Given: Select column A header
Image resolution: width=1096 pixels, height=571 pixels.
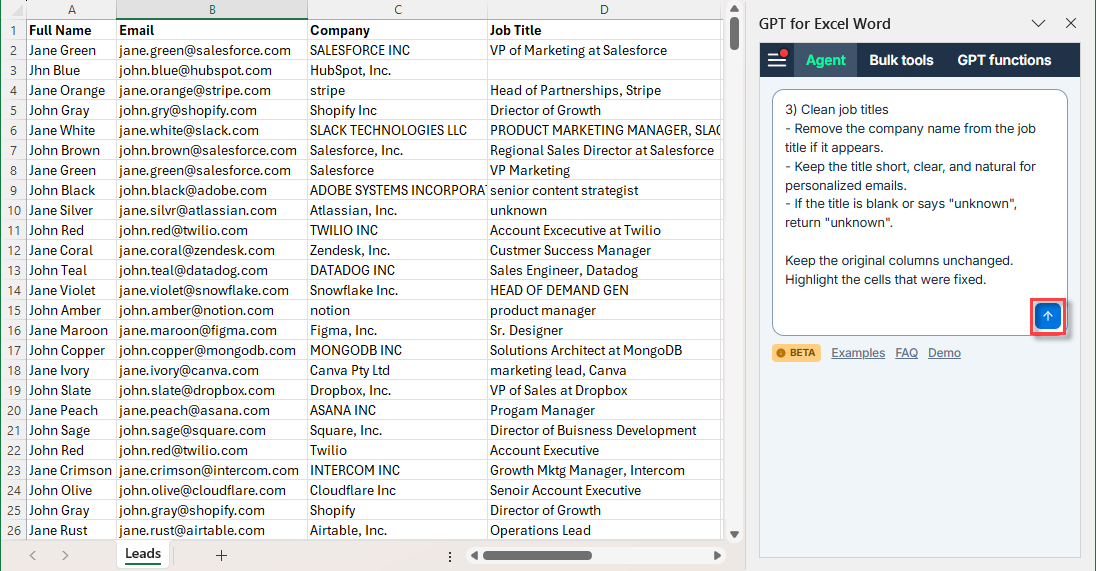Looking at the screenshot, I should 72,10.
